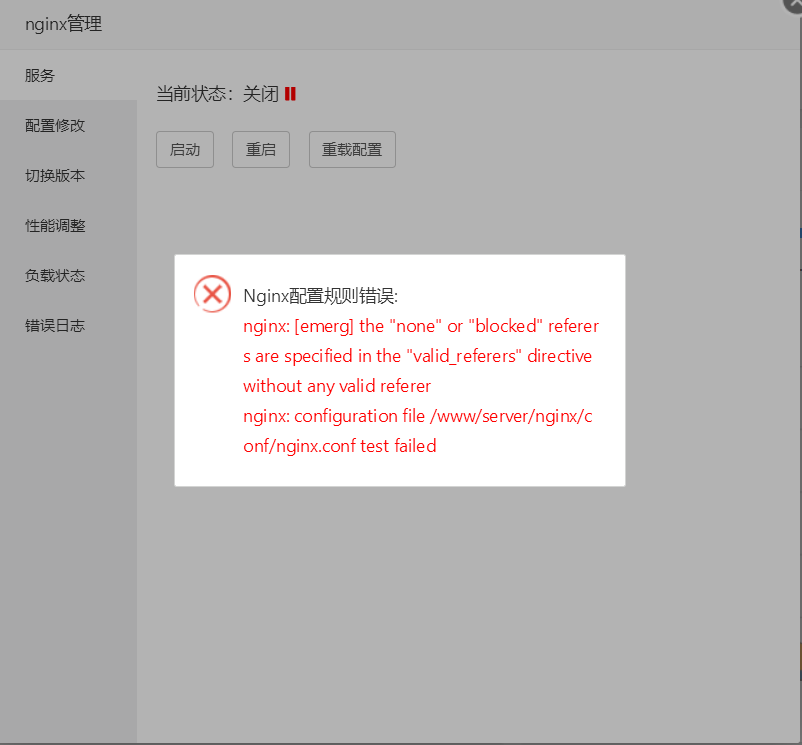Open the 切换版本 tab
This screenshot has width=802, height=745.
tap(68, 175)
